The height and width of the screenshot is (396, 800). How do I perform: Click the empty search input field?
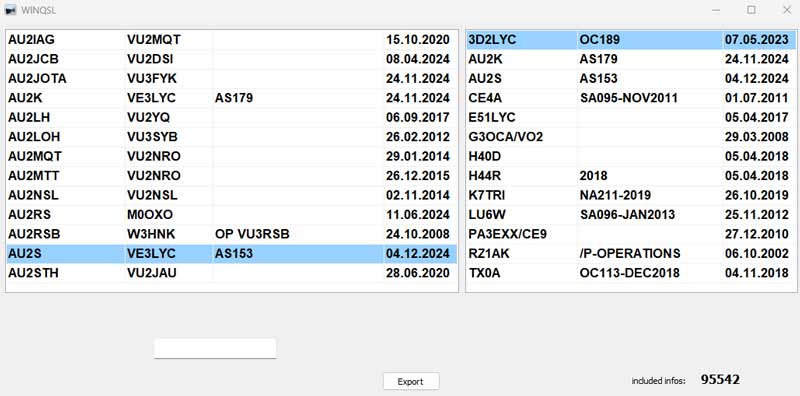coord(215,349)
